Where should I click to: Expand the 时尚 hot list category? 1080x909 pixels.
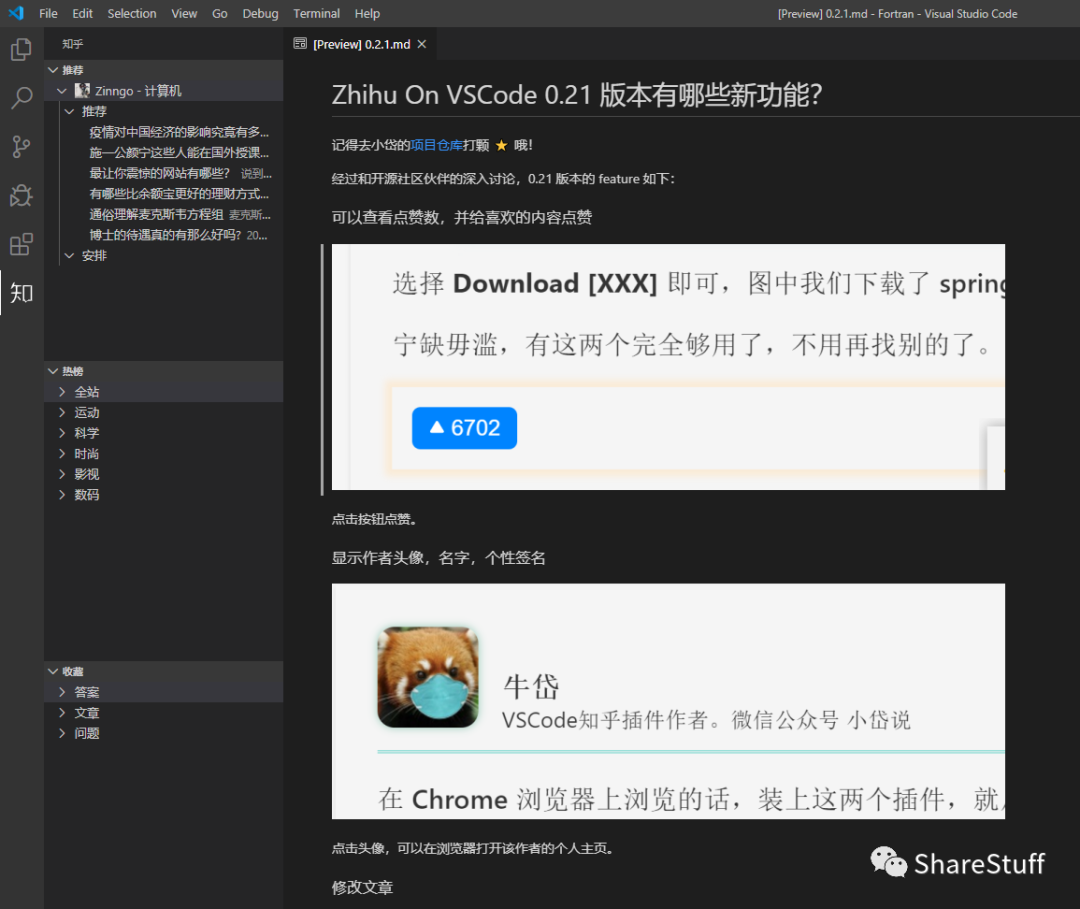click(164, 454)
